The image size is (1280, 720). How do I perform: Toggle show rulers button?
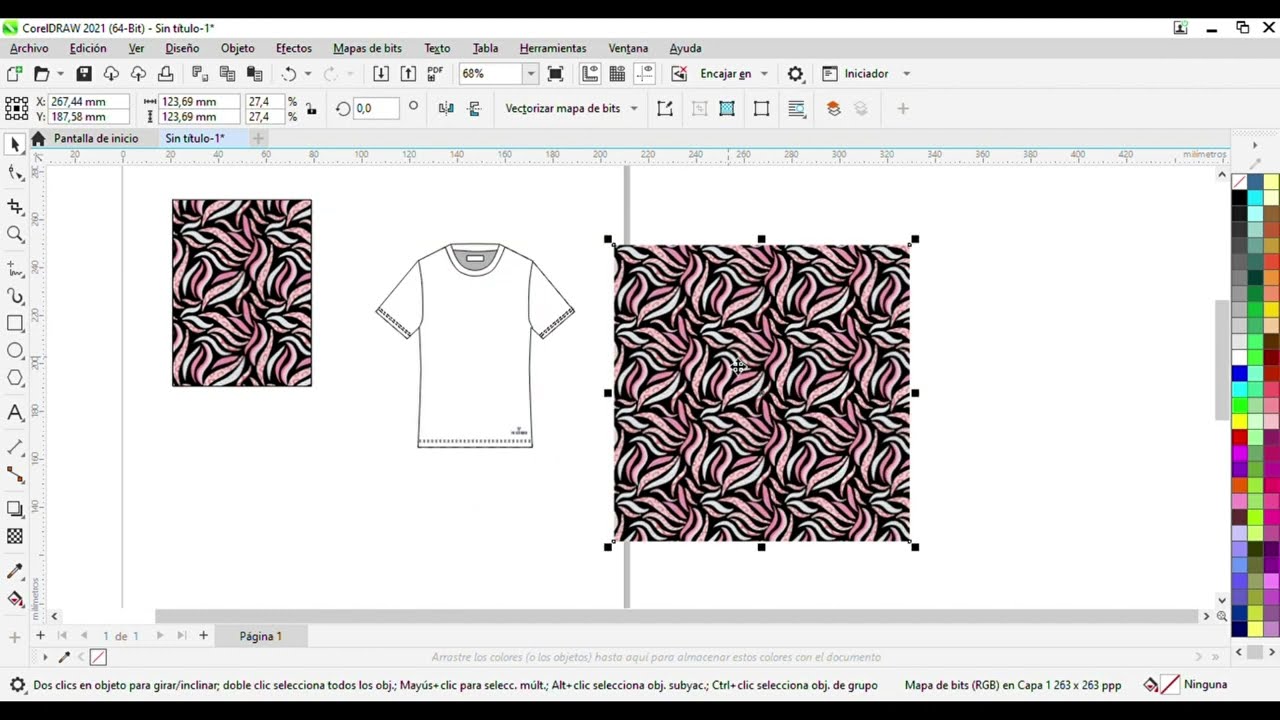[x=590, y=73]
